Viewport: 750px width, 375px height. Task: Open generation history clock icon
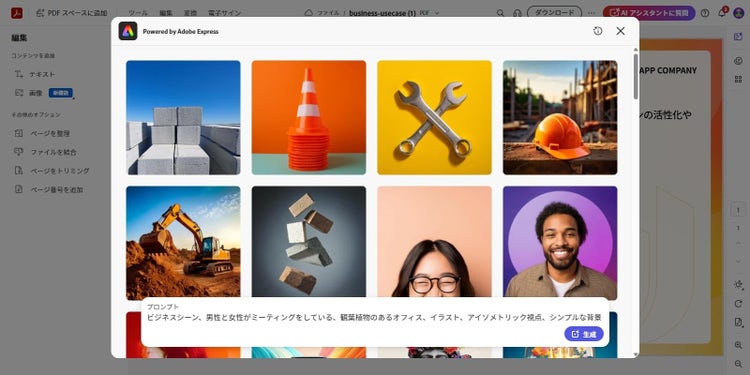[x=597, y=31]
